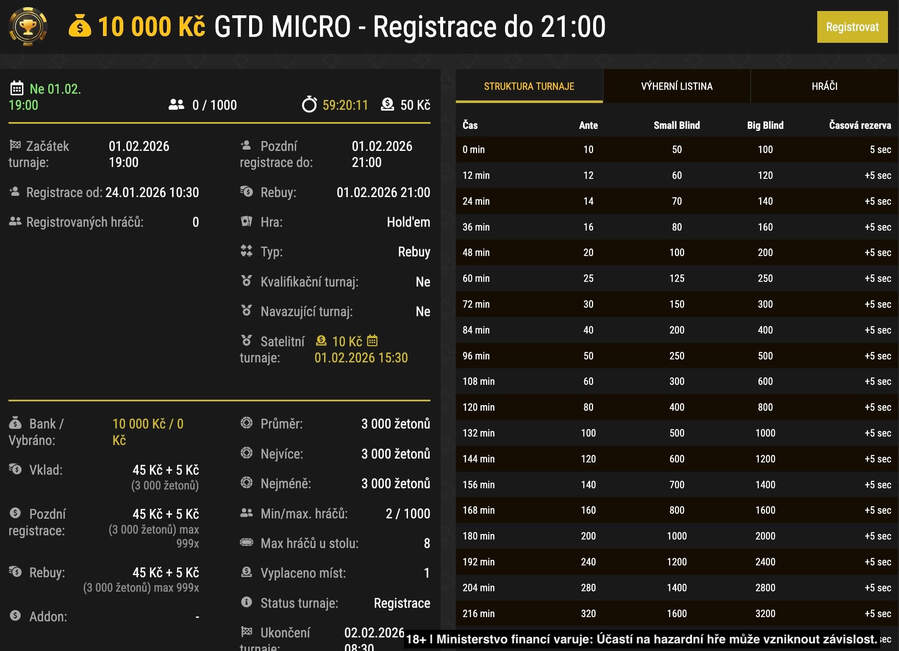
Task: Select the STRUKTURA TURNAJE tab
Action: click(528, 87)
